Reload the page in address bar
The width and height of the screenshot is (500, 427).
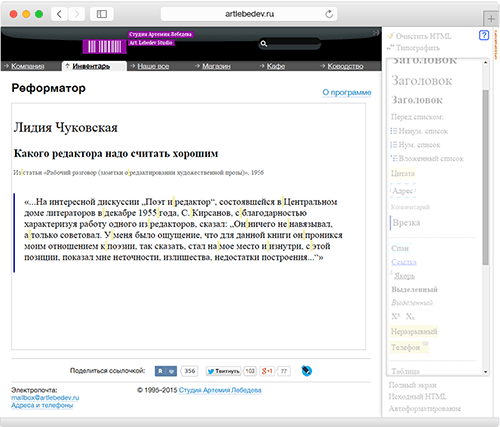(329, 14)
